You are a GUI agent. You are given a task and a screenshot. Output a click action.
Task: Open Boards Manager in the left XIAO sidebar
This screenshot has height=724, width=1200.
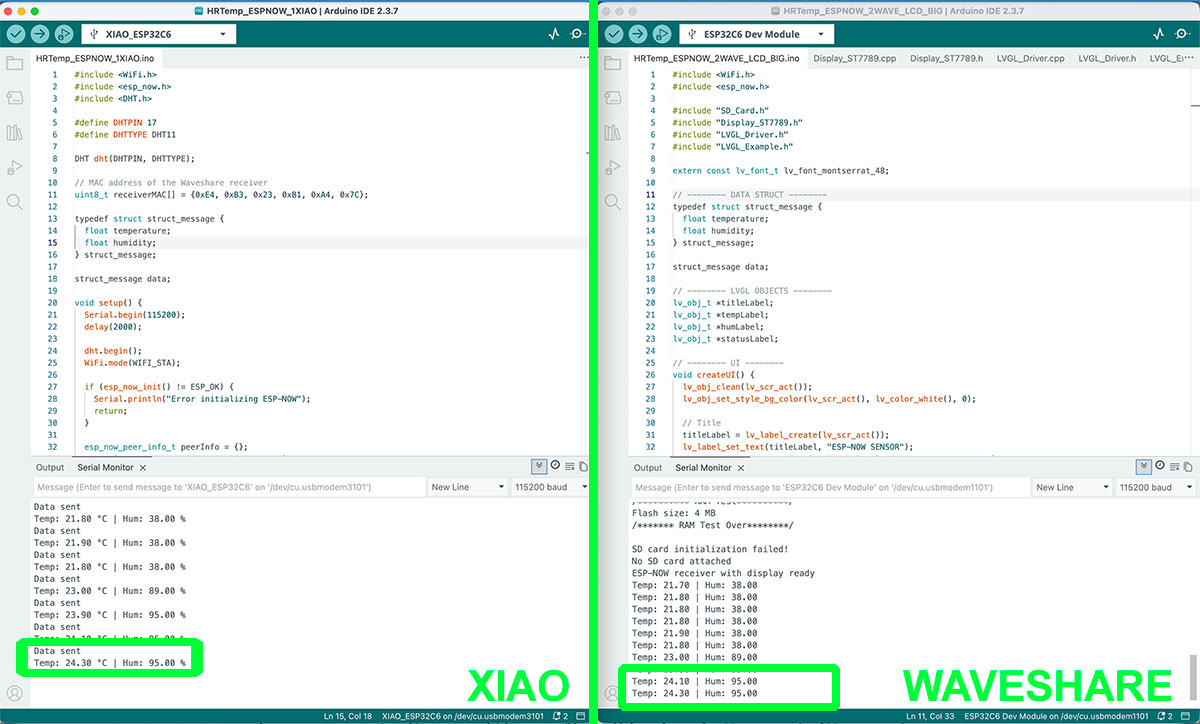click(14, 98)
